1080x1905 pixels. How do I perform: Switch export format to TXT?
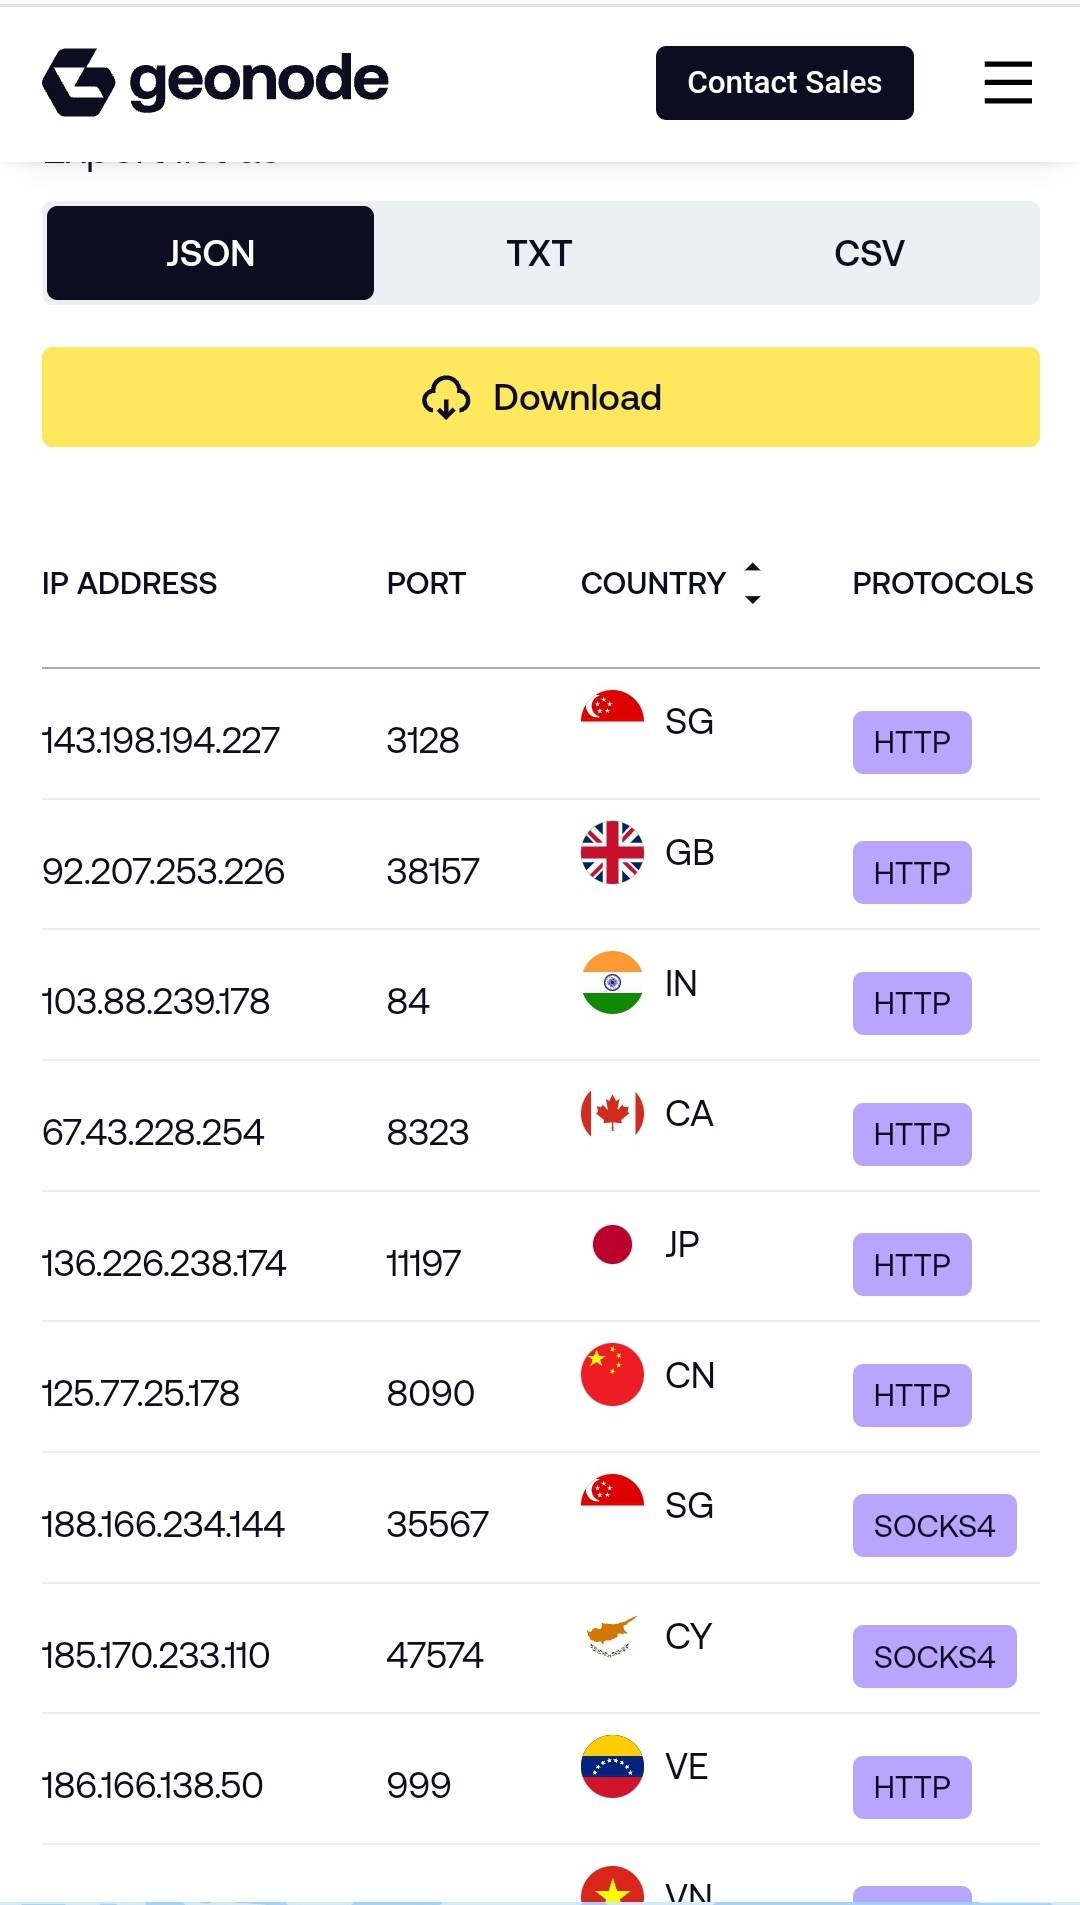click(x=539, y=253)
